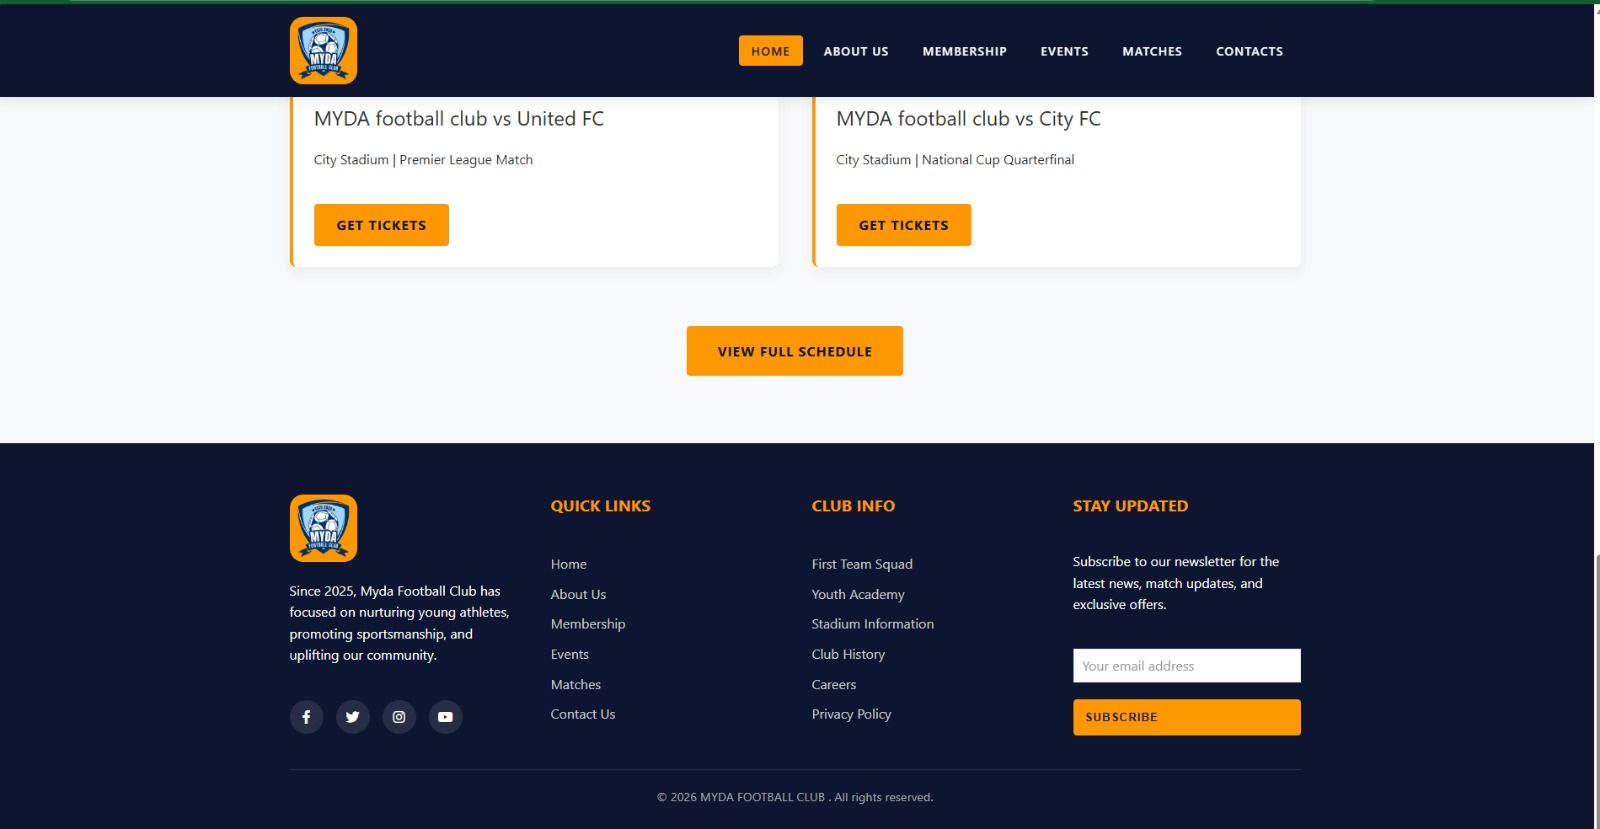The height and width of the screenshot is (829, 1600).
Task: Go to ABOUT US in navigation
Action: pyautogui.click(x=856, y=51)
